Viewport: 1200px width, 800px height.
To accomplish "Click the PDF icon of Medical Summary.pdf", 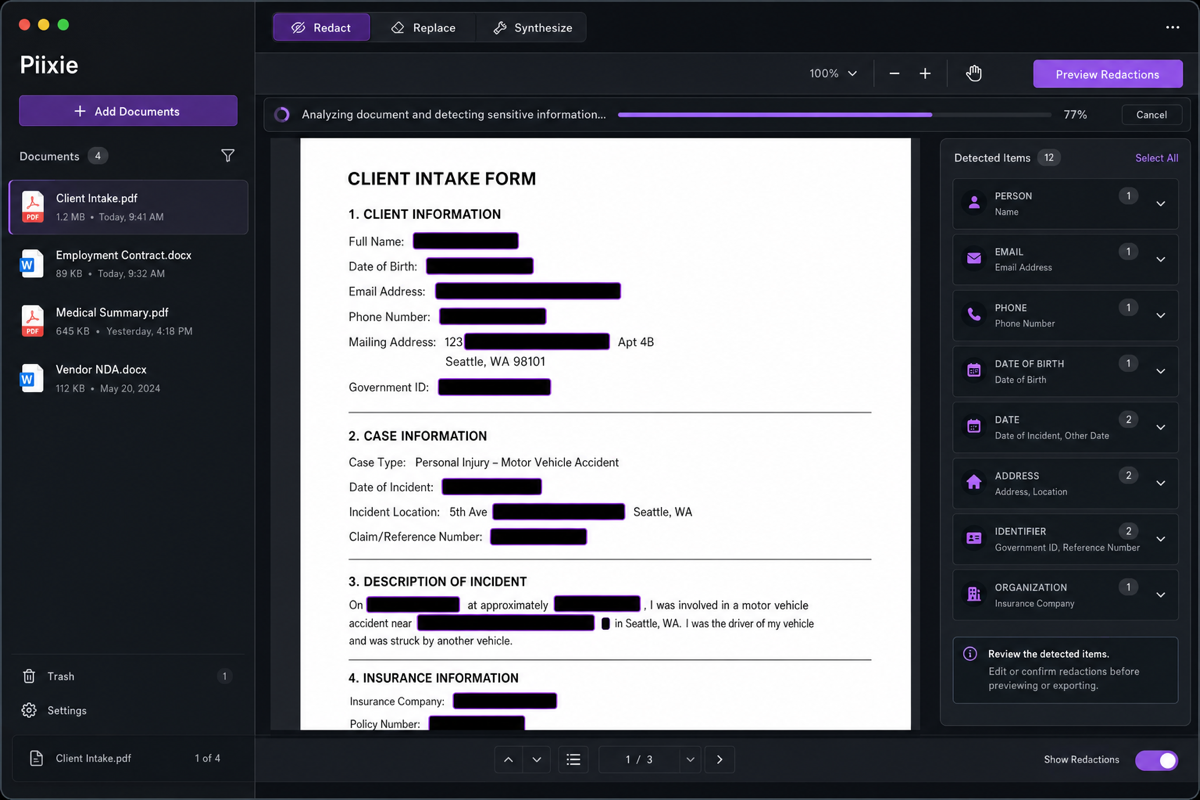I will (33, 321).
